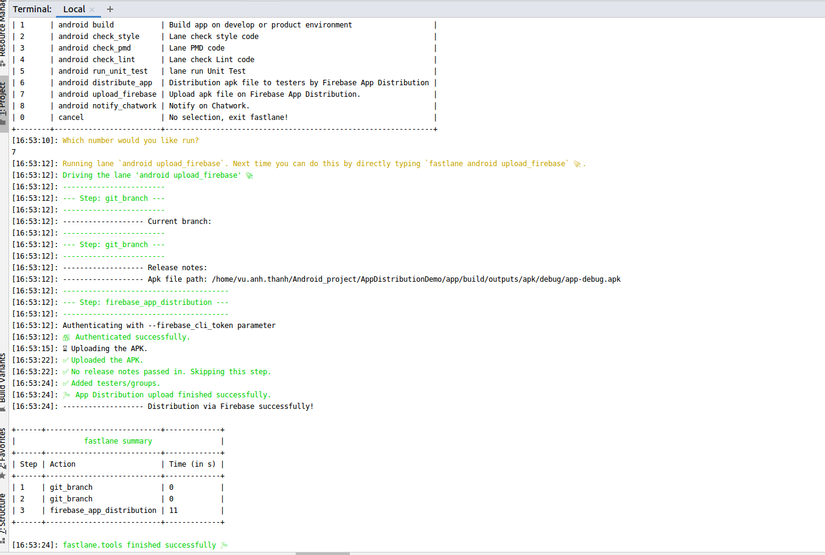Click the 'Running lane' yellow message line
This screenshot has height=555, width=825.
324,164
